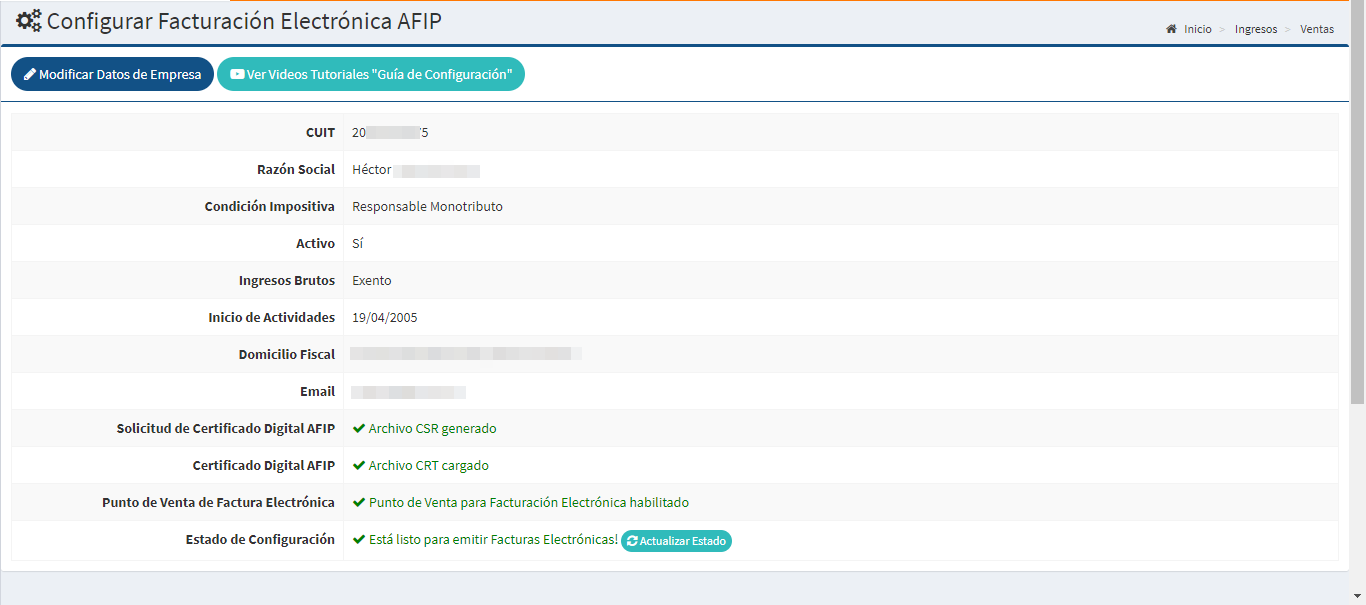Click checkmark beside Punto de Venta habilitado
This screenshot has height=605, width=1366.
(359, 502)
